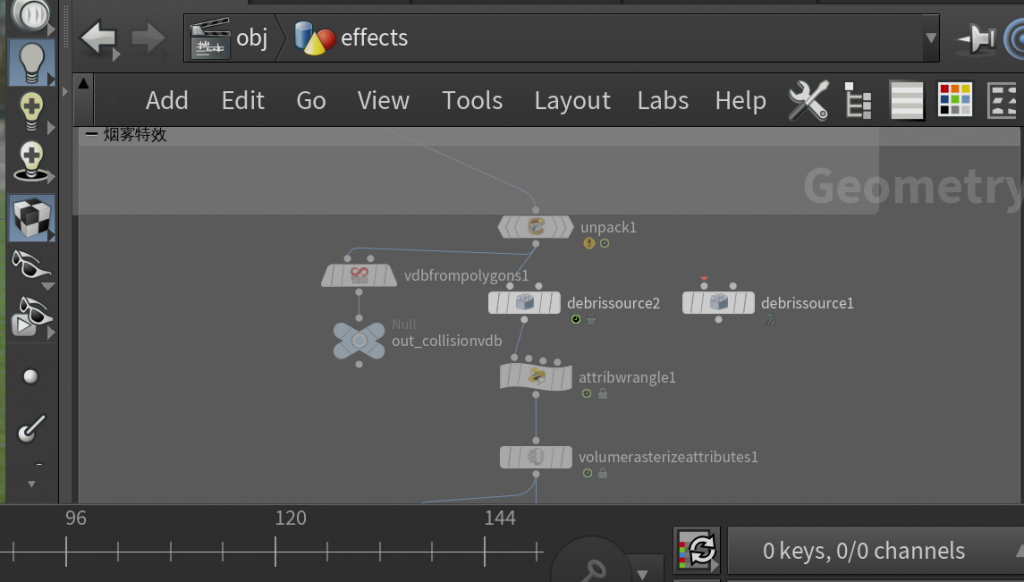Click the sphere icon atop display toolbar
The width and height of the screenshot is (1024, 582).
coord(30,15)
